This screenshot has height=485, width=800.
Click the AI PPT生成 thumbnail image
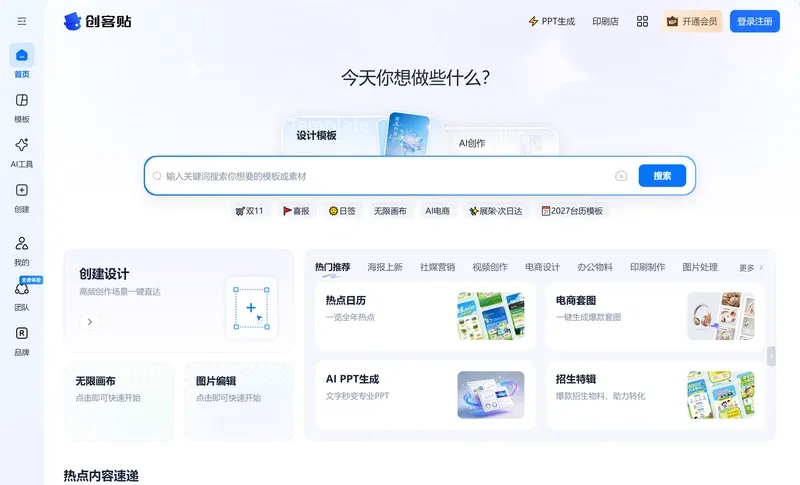tap(491, 395)
